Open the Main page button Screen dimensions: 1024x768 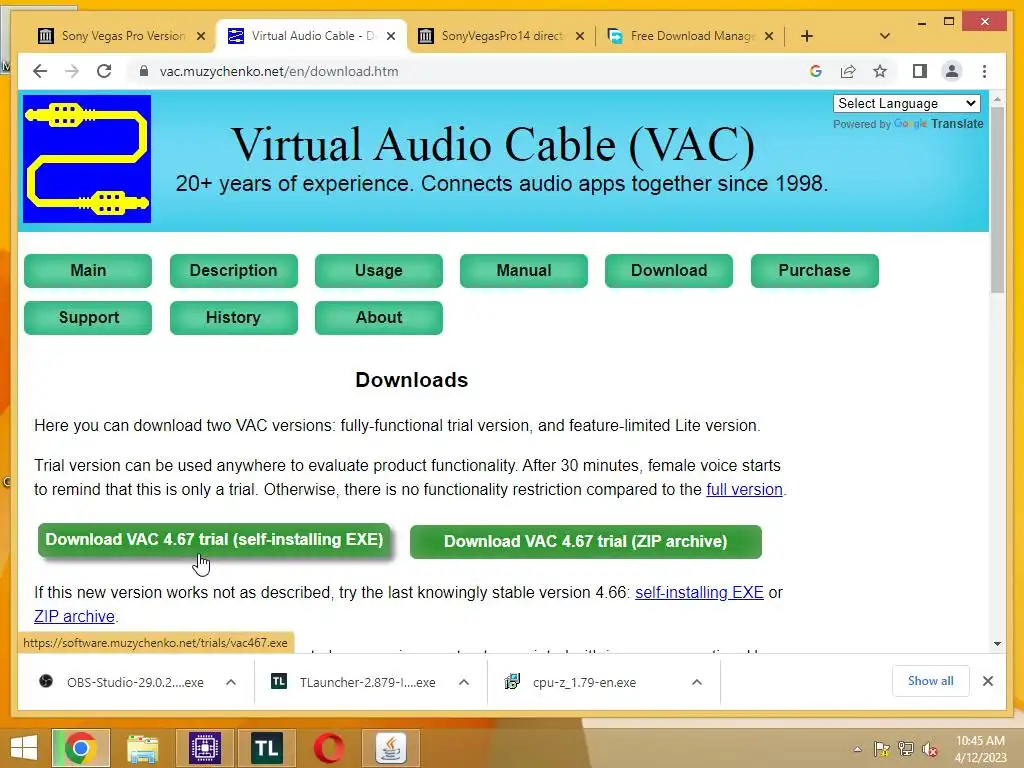(88, 270)
